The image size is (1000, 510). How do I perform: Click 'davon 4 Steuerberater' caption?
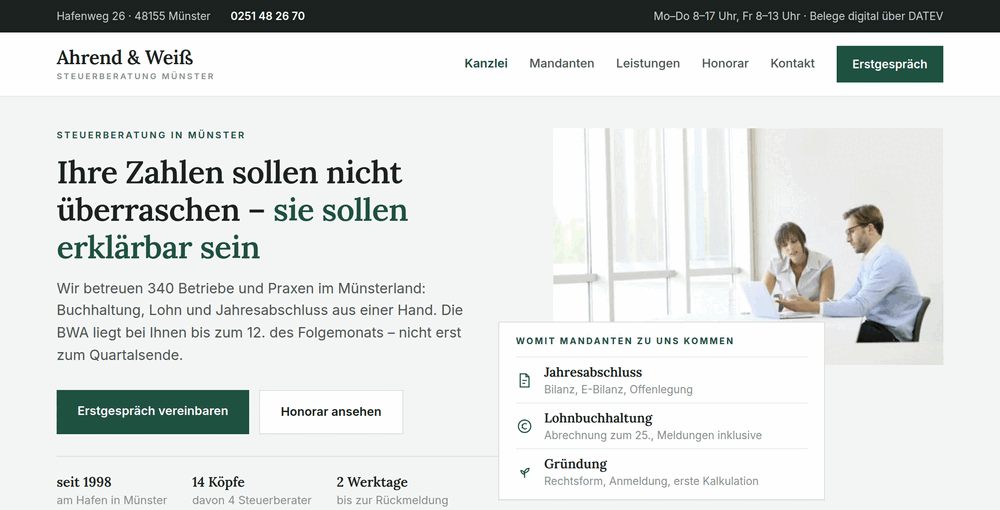(x=252, y=500)
